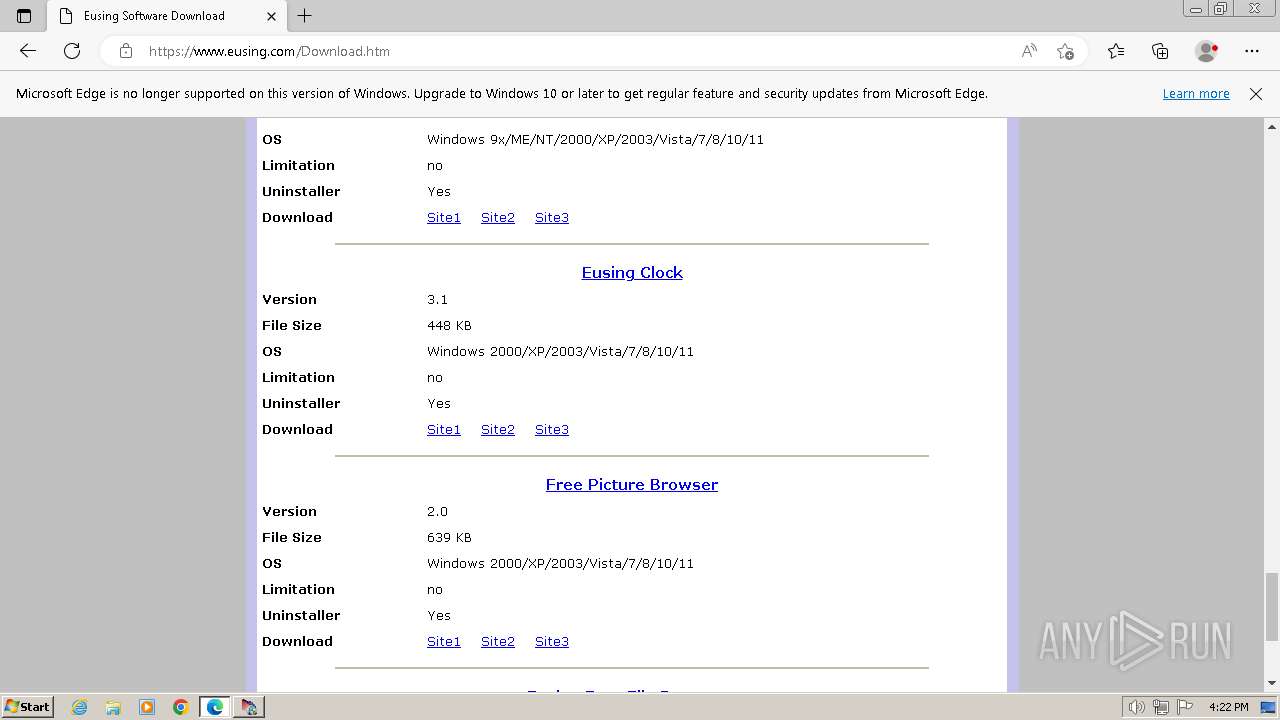Launch Google Chrome from the taskbar
The height and width of the screenshot is (720, 1280).
[x=181, y=707]
